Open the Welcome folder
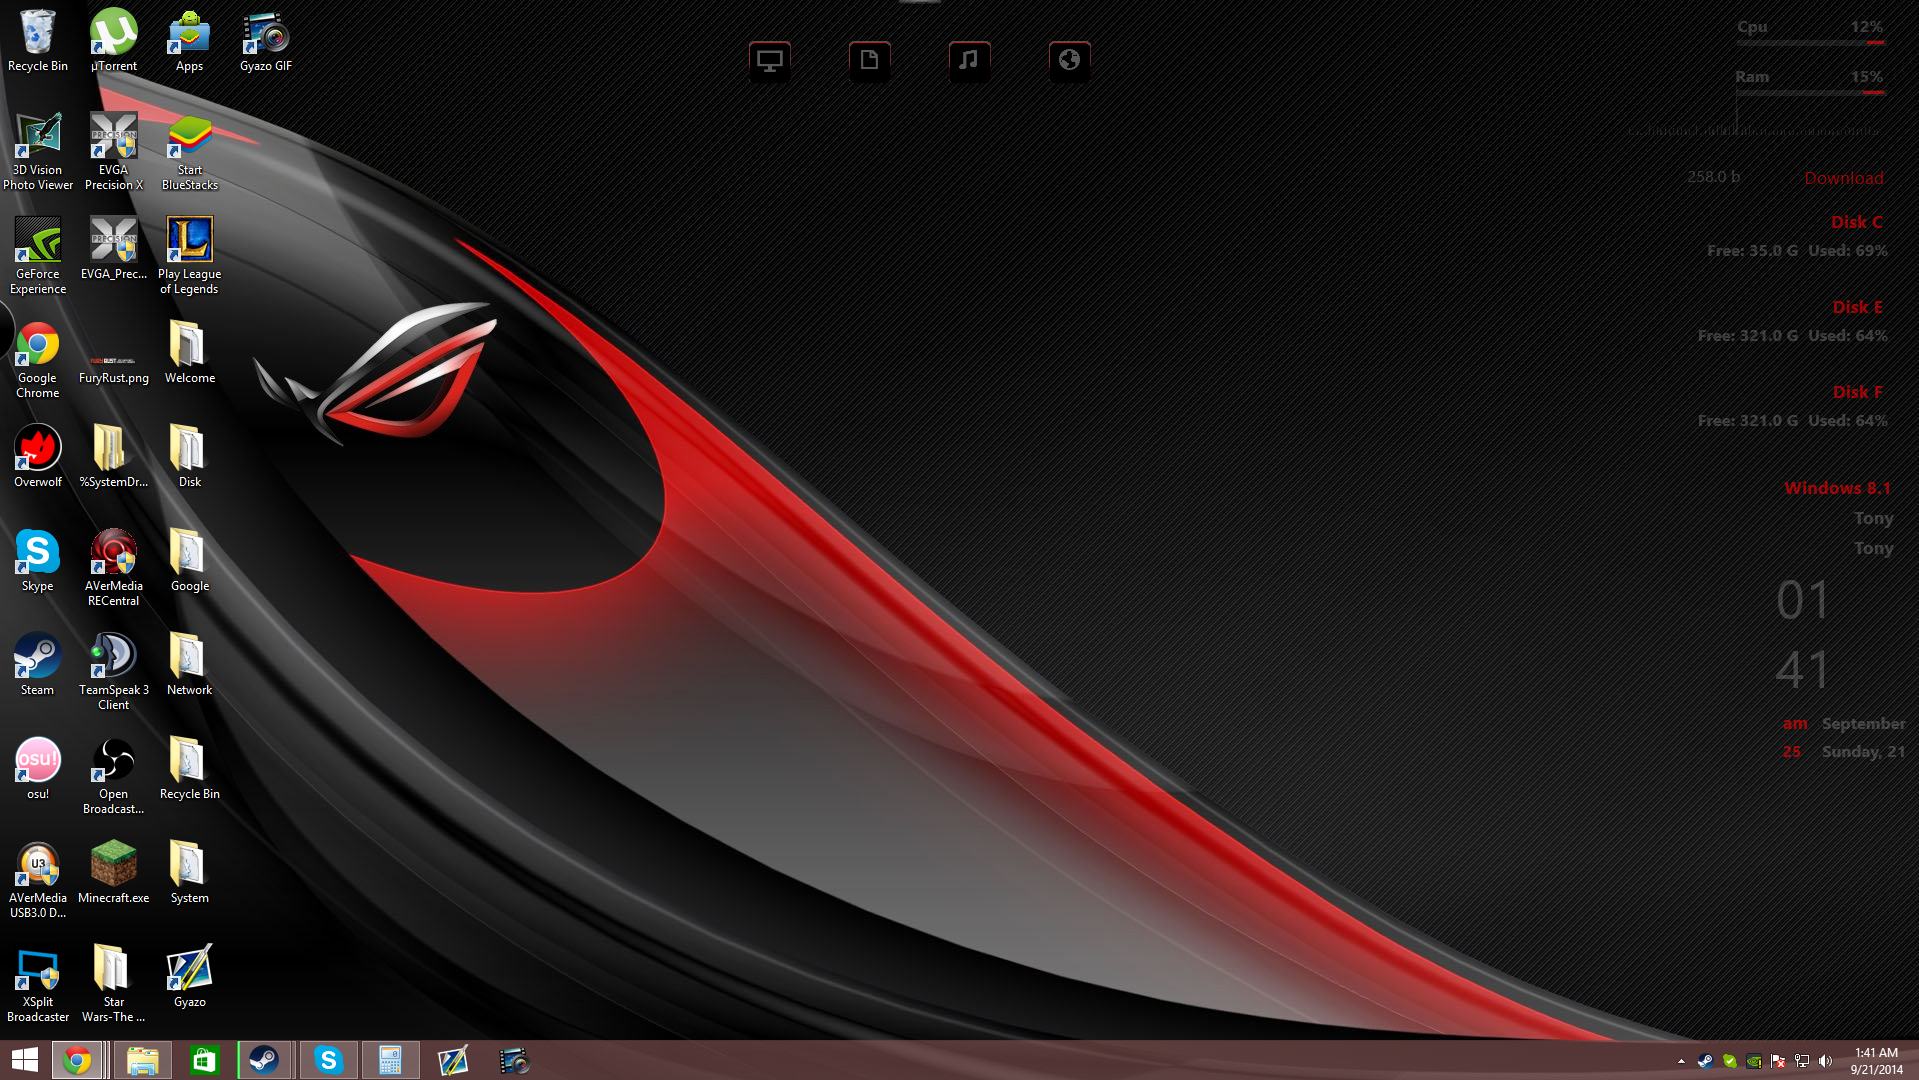Image resolution: width=1919 pixels, height=1080 pixels. coord(189,352)
